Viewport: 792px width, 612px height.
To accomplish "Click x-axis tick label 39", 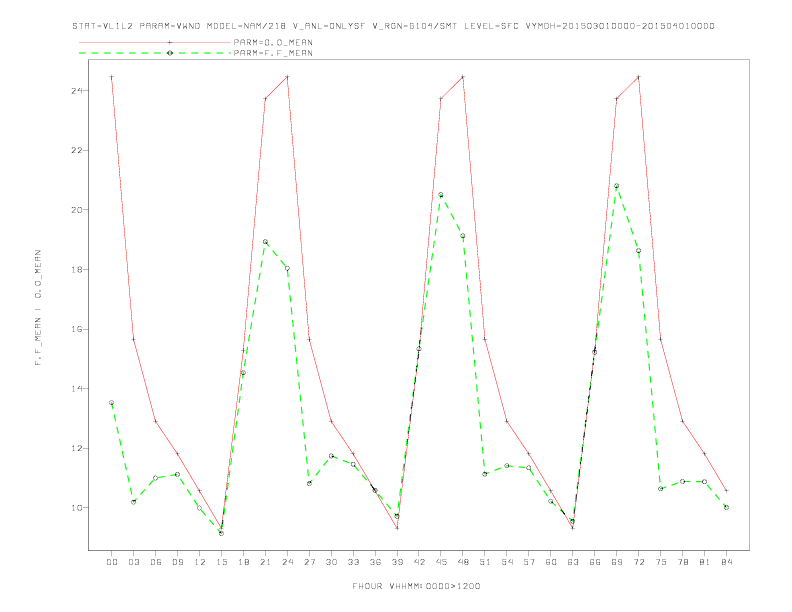I will click(x=397, y=562).
